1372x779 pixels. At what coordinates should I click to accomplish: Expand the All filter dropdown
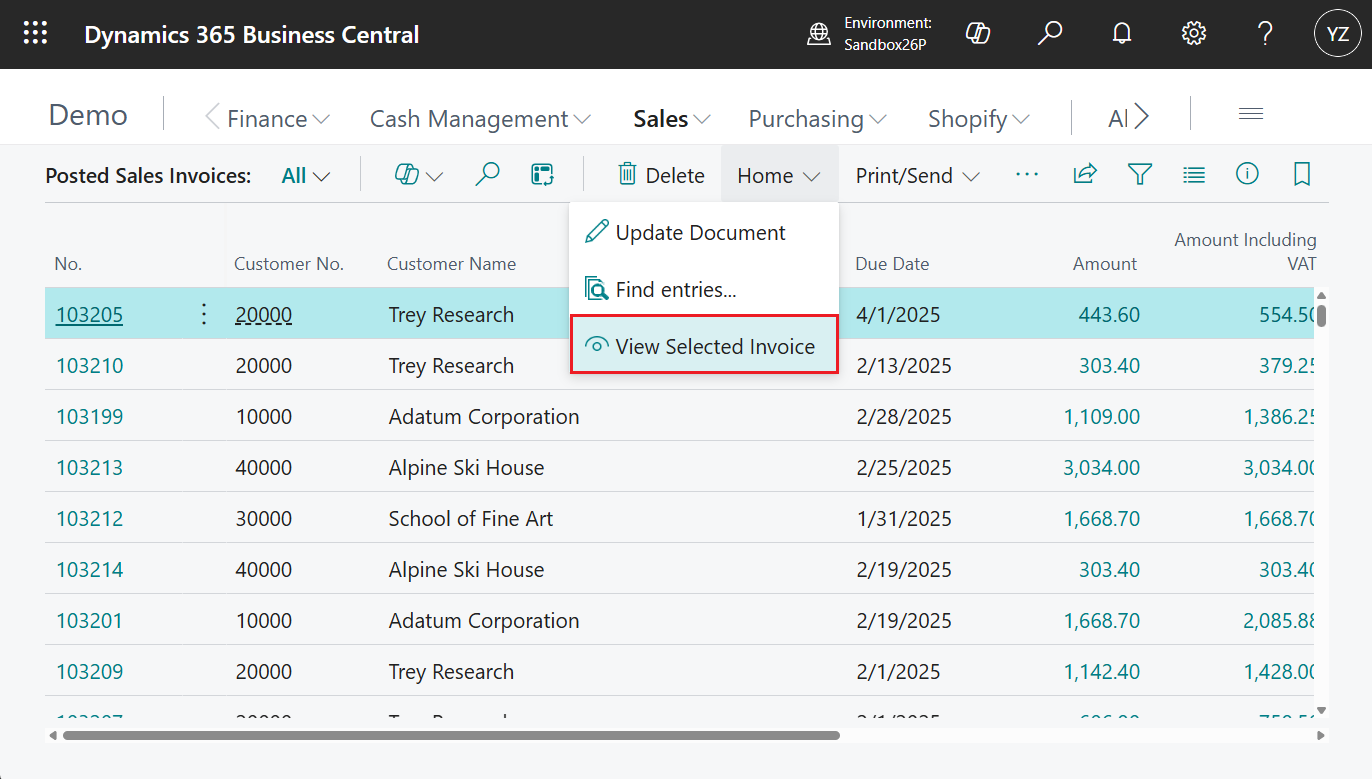click(x=304, y=174)
